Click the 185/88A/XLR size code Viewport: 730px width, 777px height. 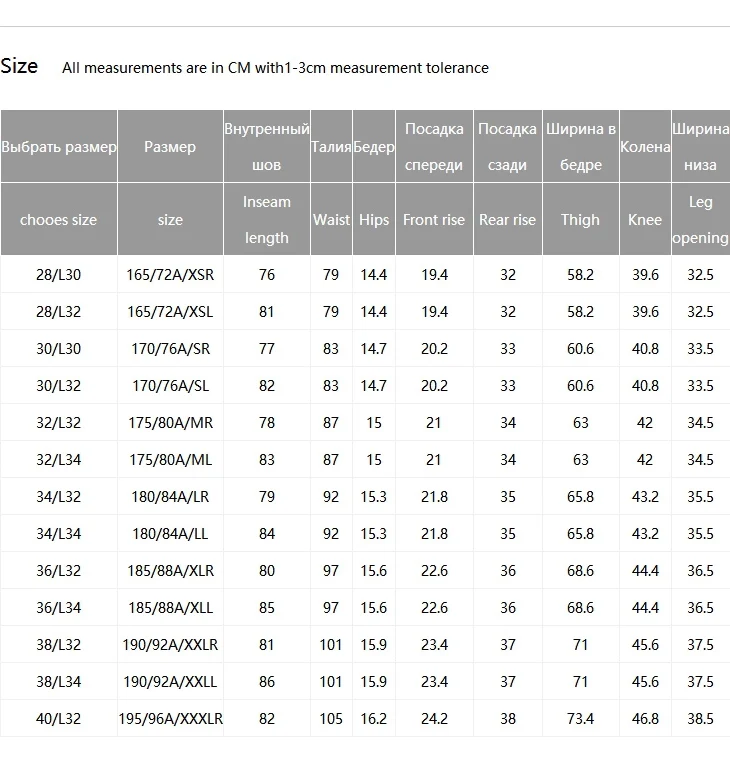tap(170, 571)
